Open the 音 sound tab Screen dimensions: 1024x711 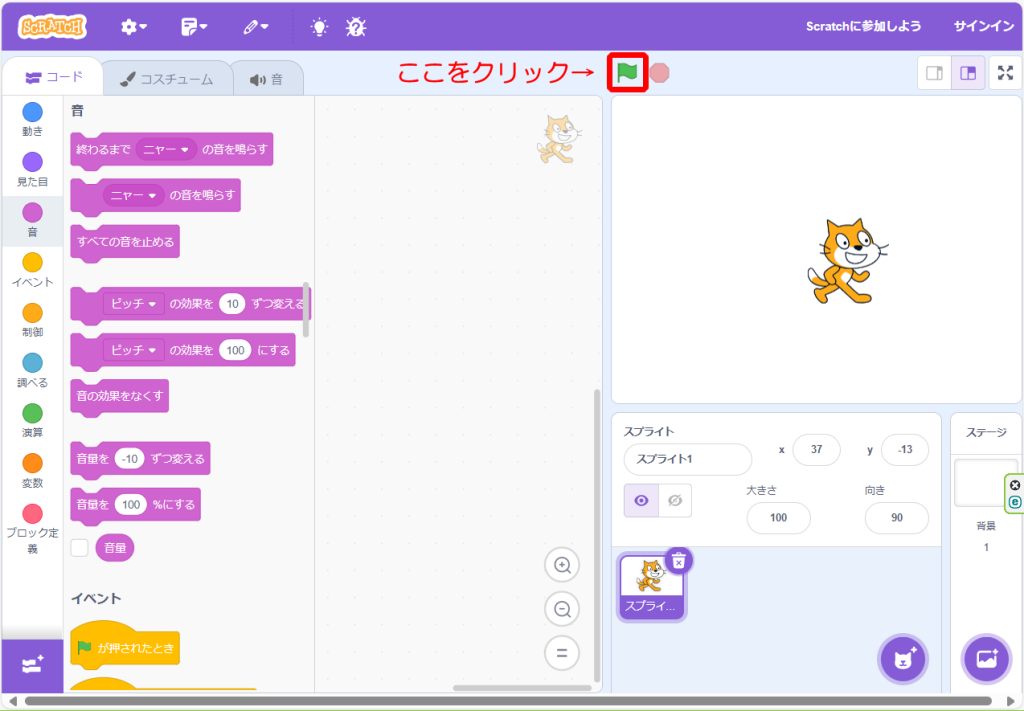267,79
